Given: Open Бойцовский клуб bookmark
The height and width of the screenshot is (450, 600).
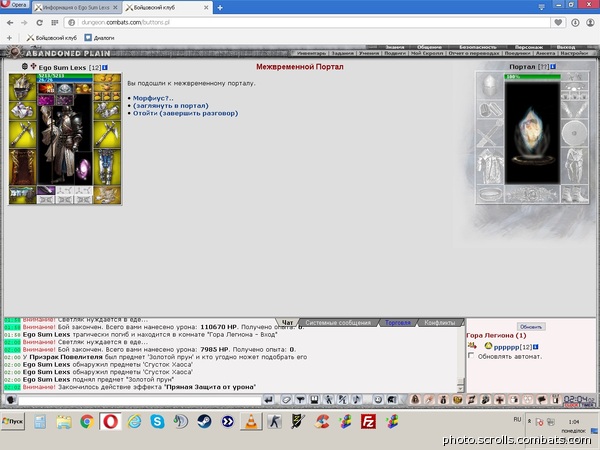Looking at the screenshot, I should [x=52, y=38].
